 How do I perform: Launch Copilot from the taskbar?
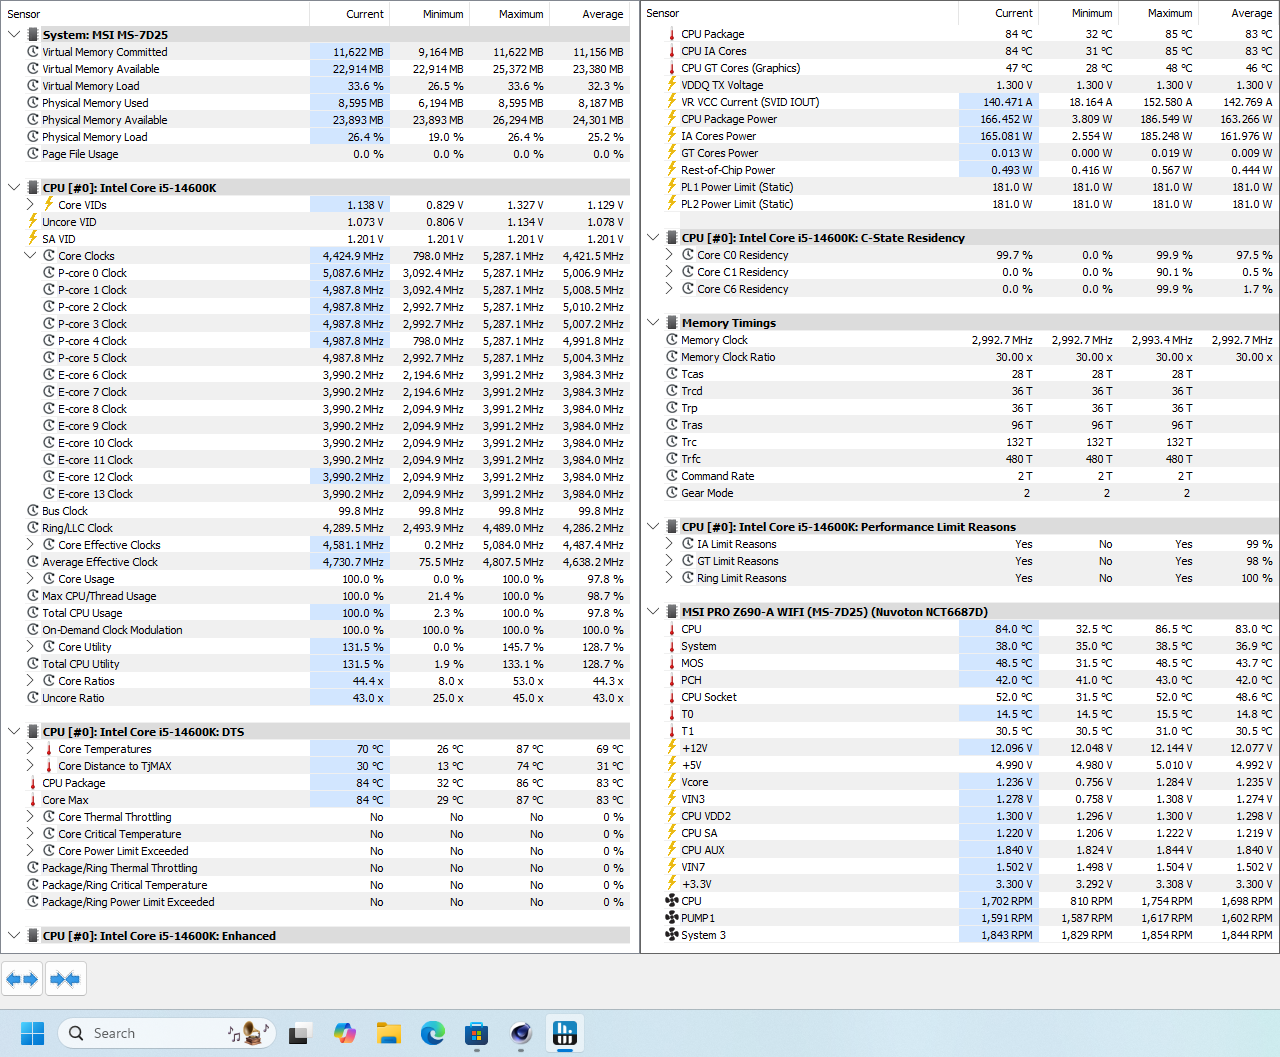click(x=345, y=1033)
